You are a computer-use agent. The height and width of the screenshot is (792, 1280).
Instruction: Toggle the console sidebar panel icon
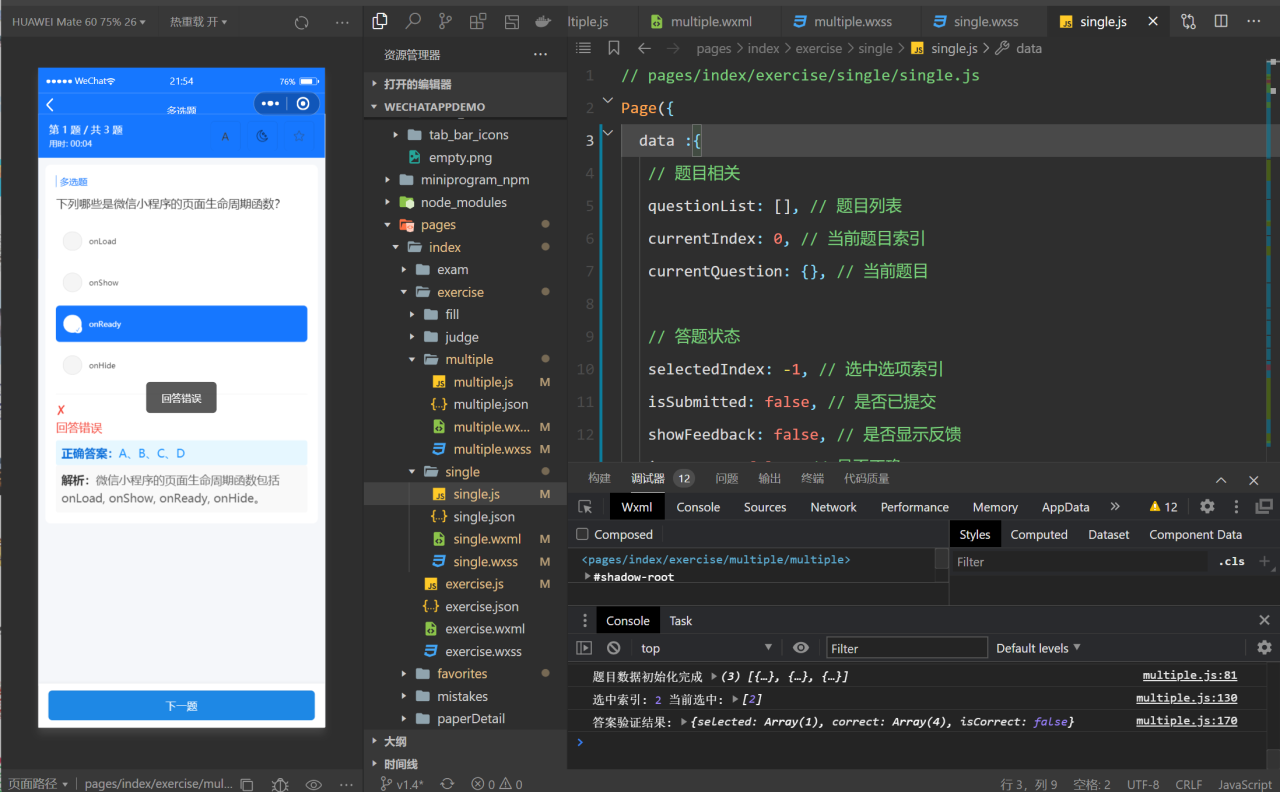click(584, 648)
